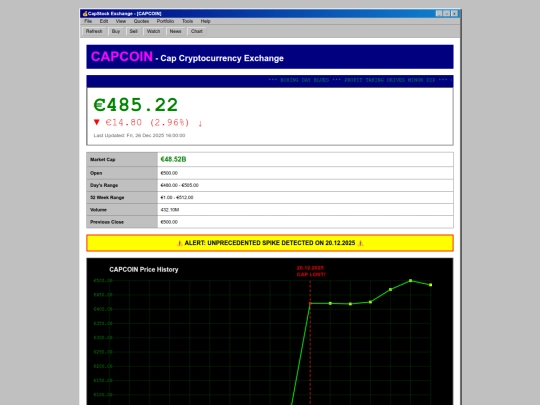Click the Open row value €500.00
The image size is (540, 405).
(x=169, y=173)
